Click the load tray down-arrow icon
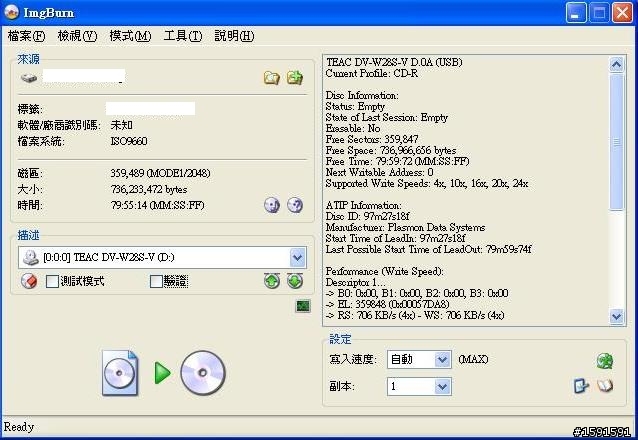638x440 pixels. click(x=295, y=280)
